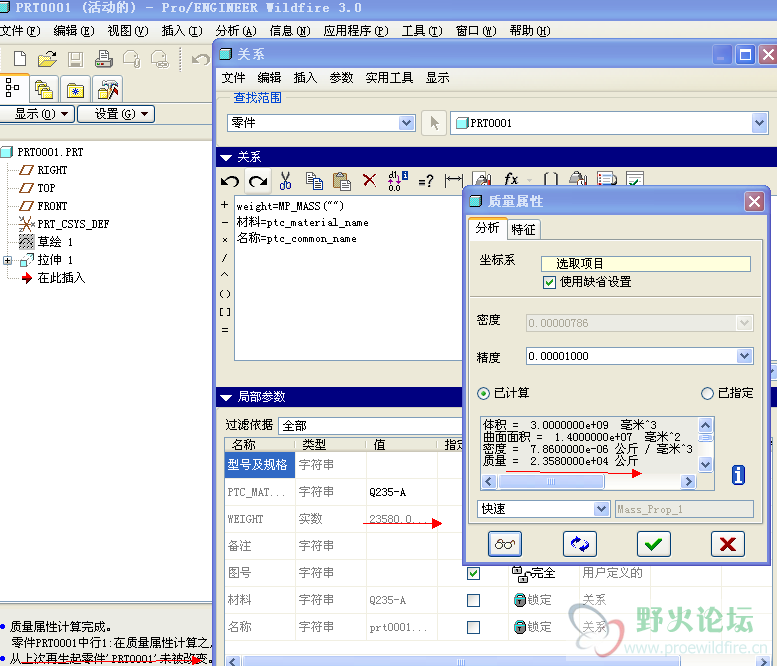Collapse the 局部参数 section header
This screenshot has width=777, height=666.
pos(226,397)
